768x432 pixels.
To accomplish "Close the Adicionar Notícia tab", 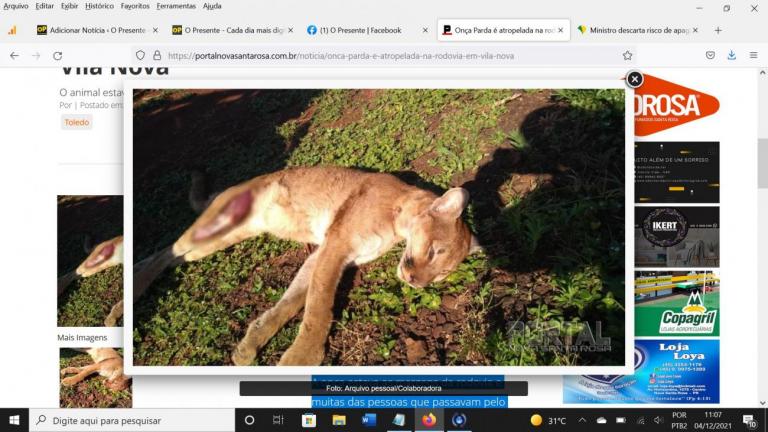I will [x=155, y=30].
